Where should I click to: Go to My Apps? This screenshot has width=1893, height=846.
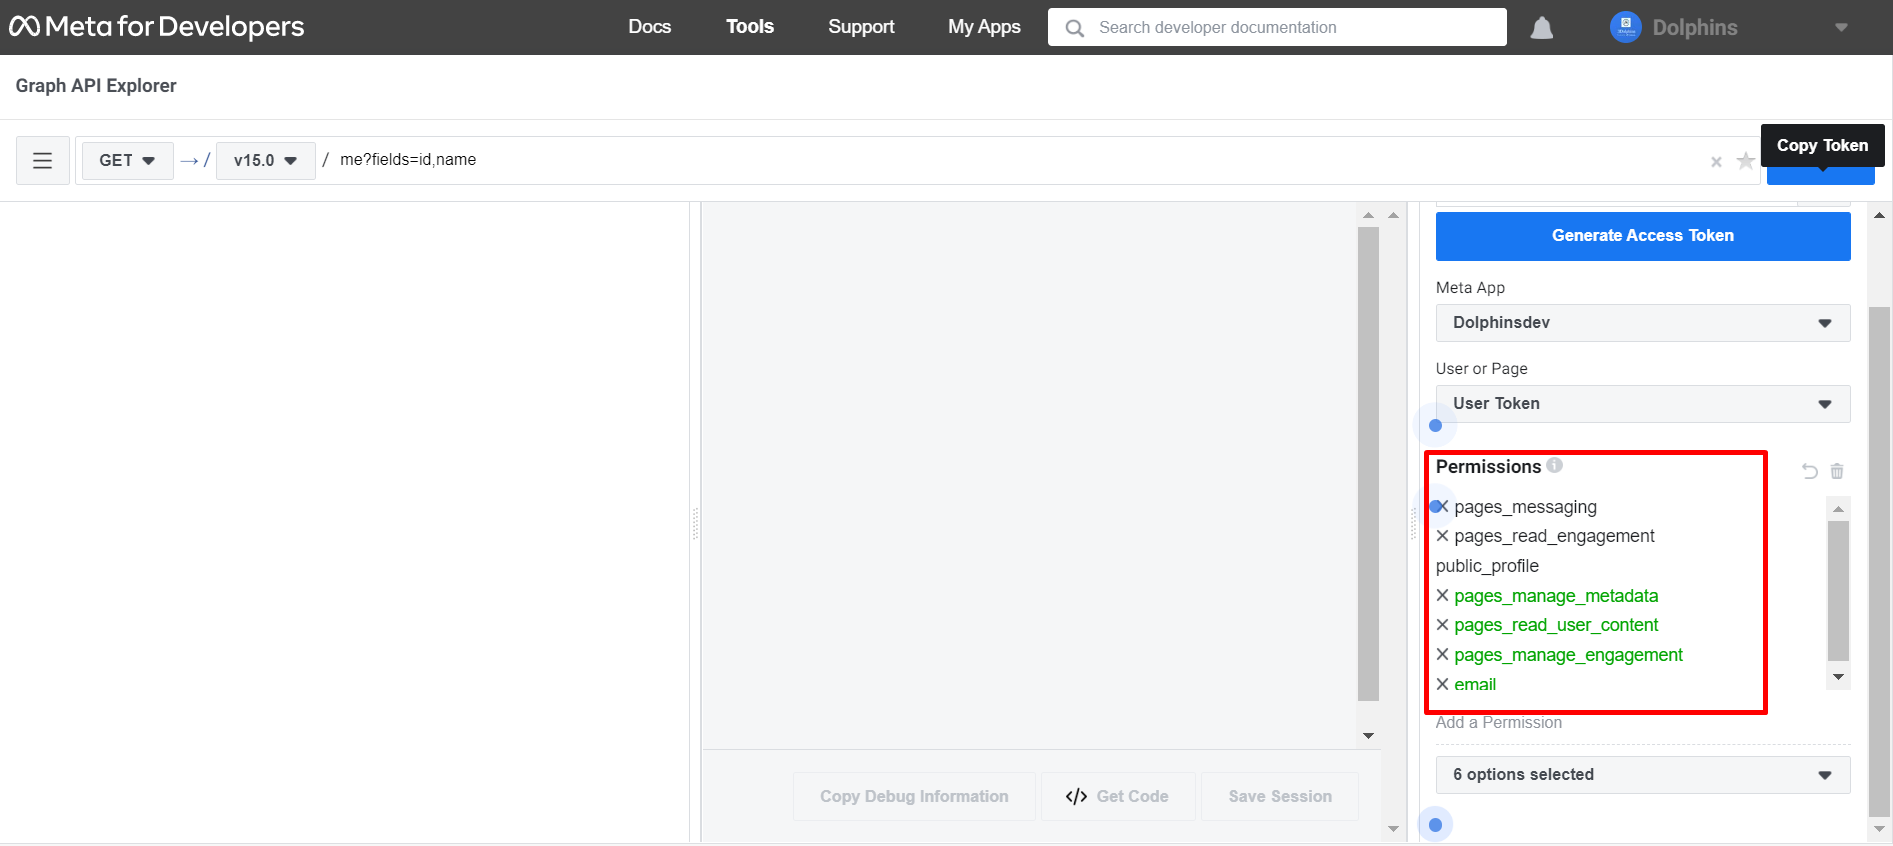point(984,27)
